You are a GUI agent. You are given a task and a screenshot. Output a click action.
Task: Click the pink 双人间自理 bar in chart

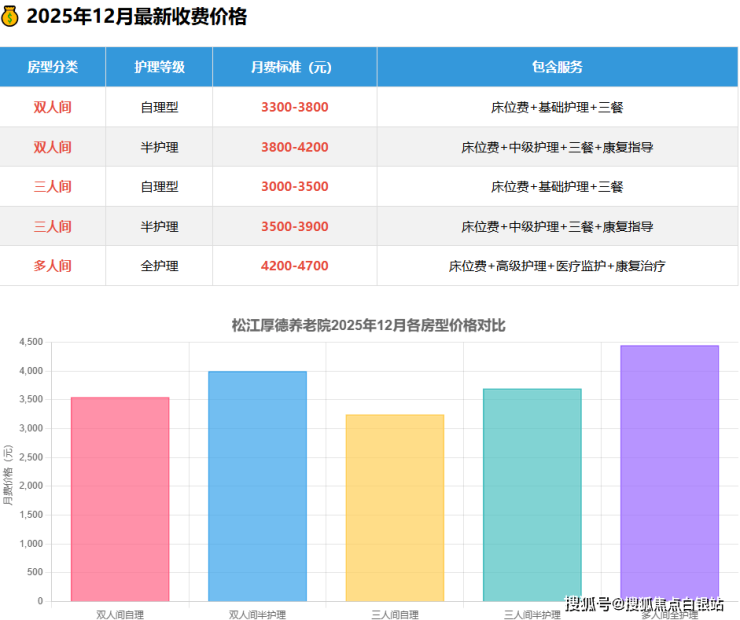click(120, 500)
